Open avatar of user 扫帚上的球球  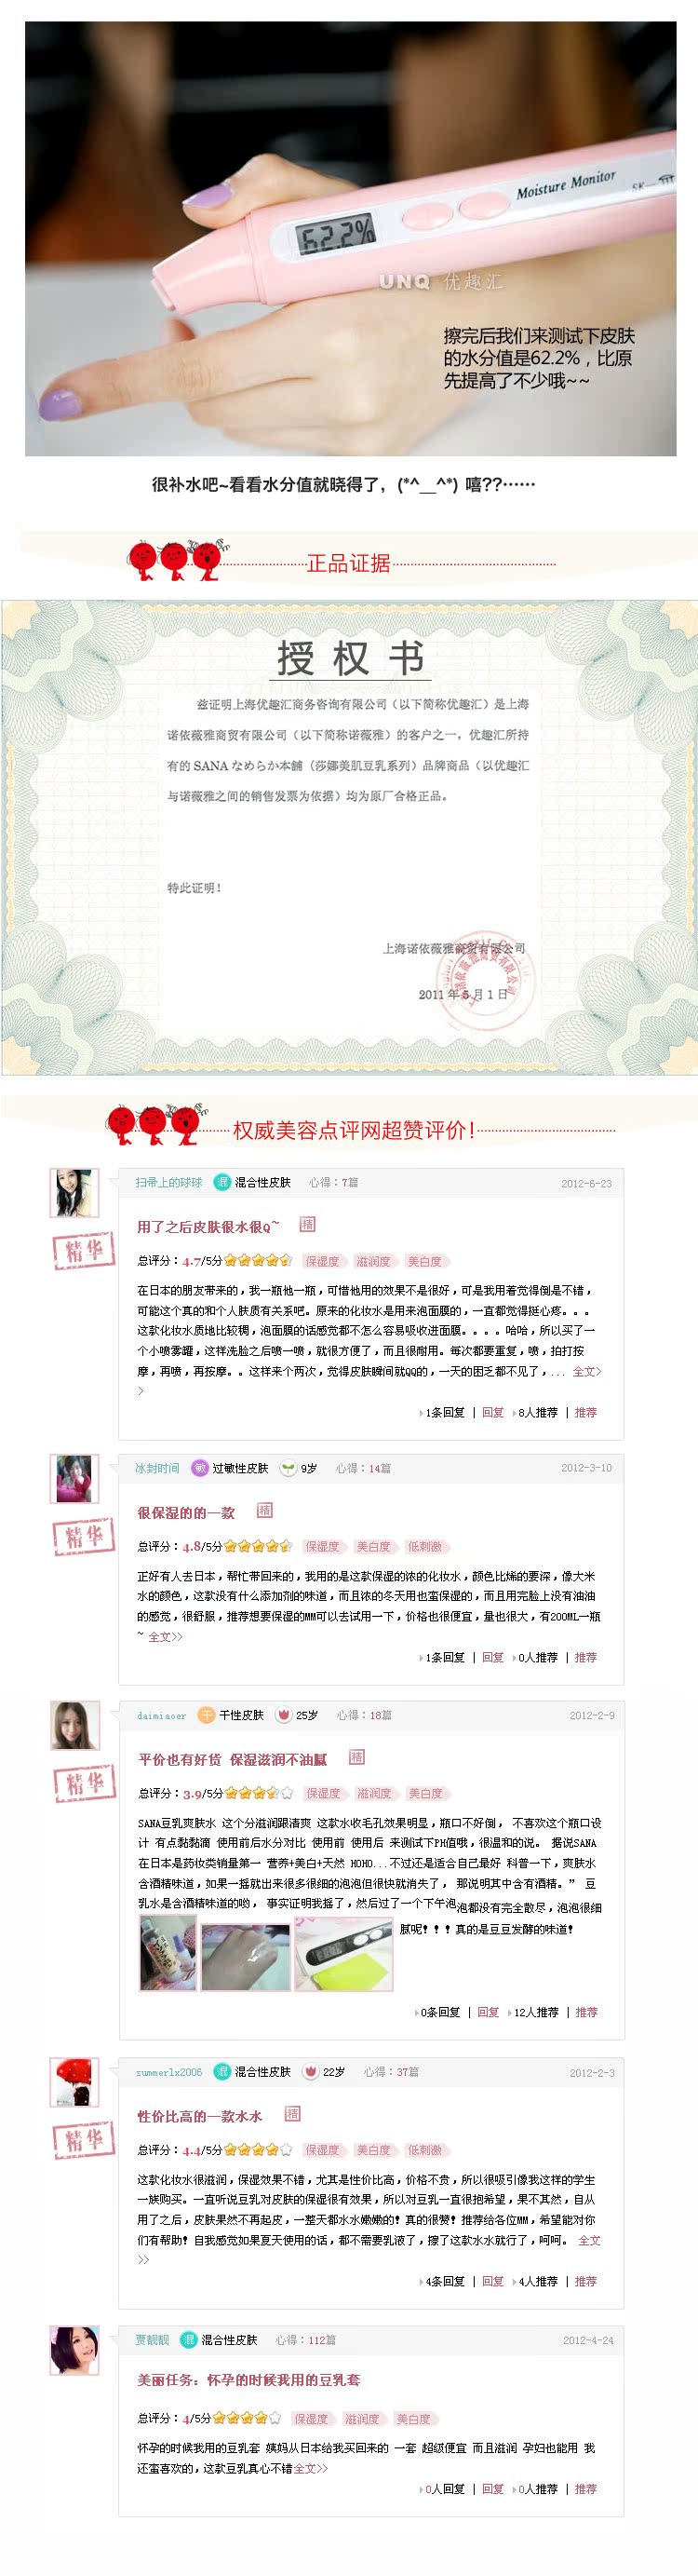(x=75, y=1193)
